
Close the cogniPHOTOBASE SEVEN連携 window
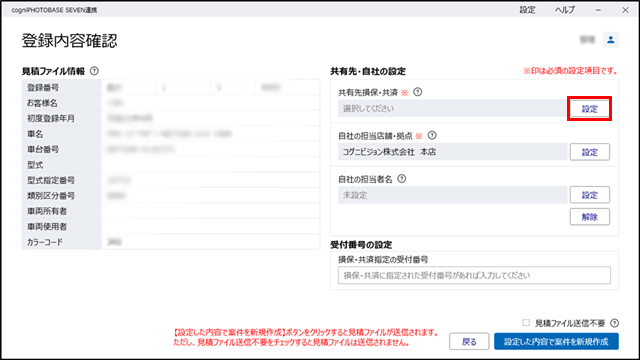[x=625, y=10]
